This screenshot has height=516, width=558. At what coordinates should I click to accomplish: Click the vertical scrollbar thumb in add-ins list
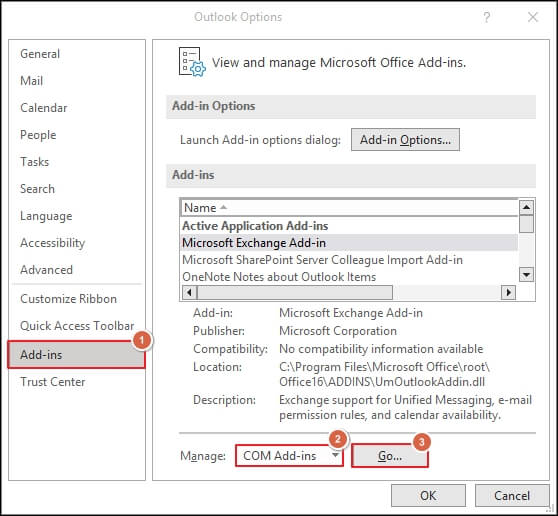tap(526, 224)
